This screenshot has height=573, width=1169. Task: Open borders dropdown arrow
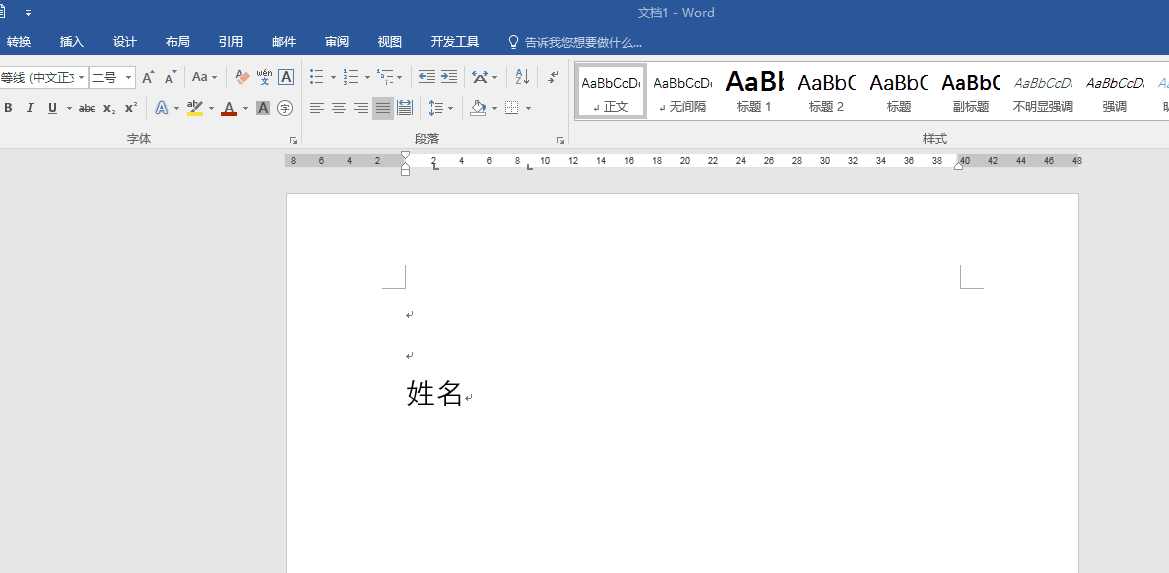point(529,108)
